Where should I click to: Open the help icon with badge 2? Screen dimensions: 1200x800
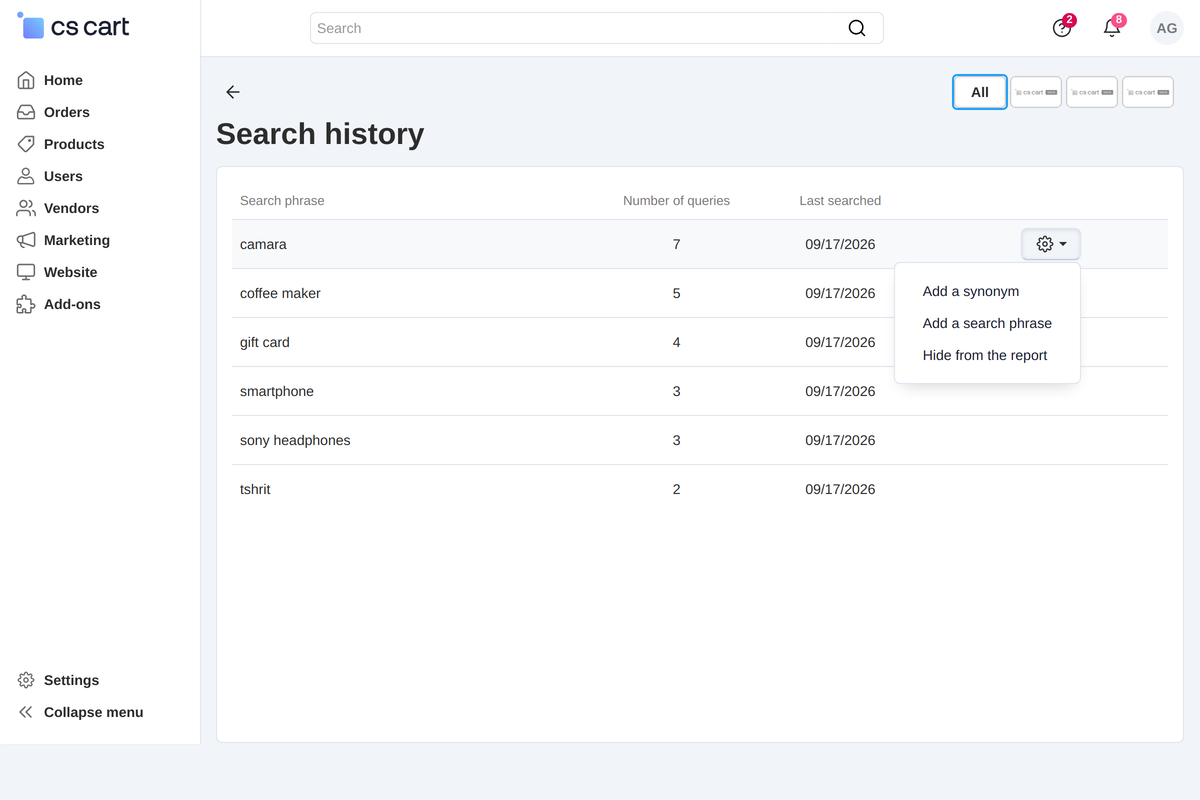(x=1062, y=28)
